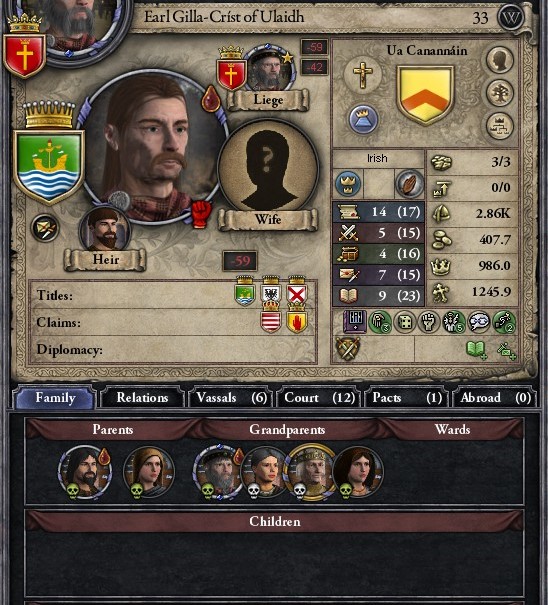Open the realm tree laws icon

[x=499, y=126]
